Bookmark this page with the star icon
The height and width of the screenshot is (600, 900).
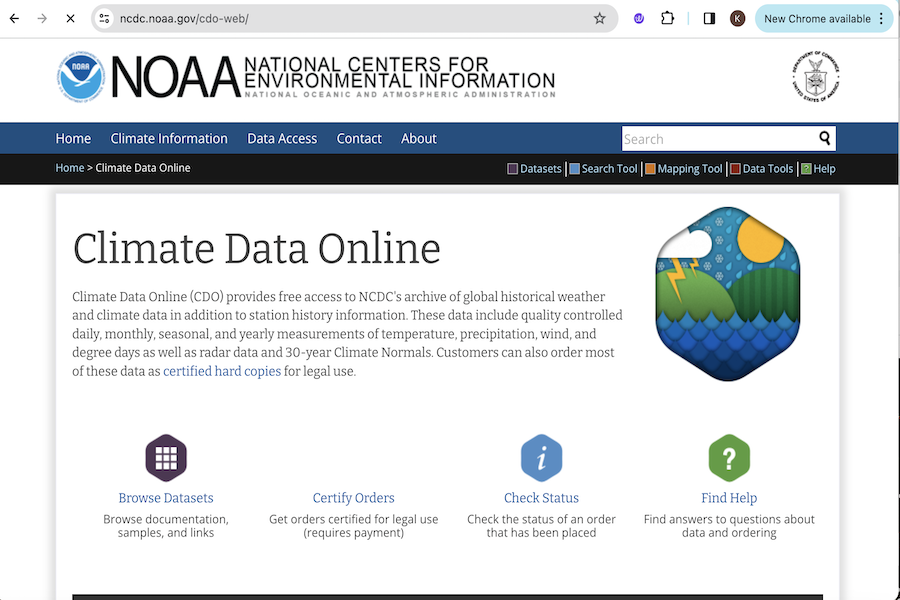coord(599,18)
